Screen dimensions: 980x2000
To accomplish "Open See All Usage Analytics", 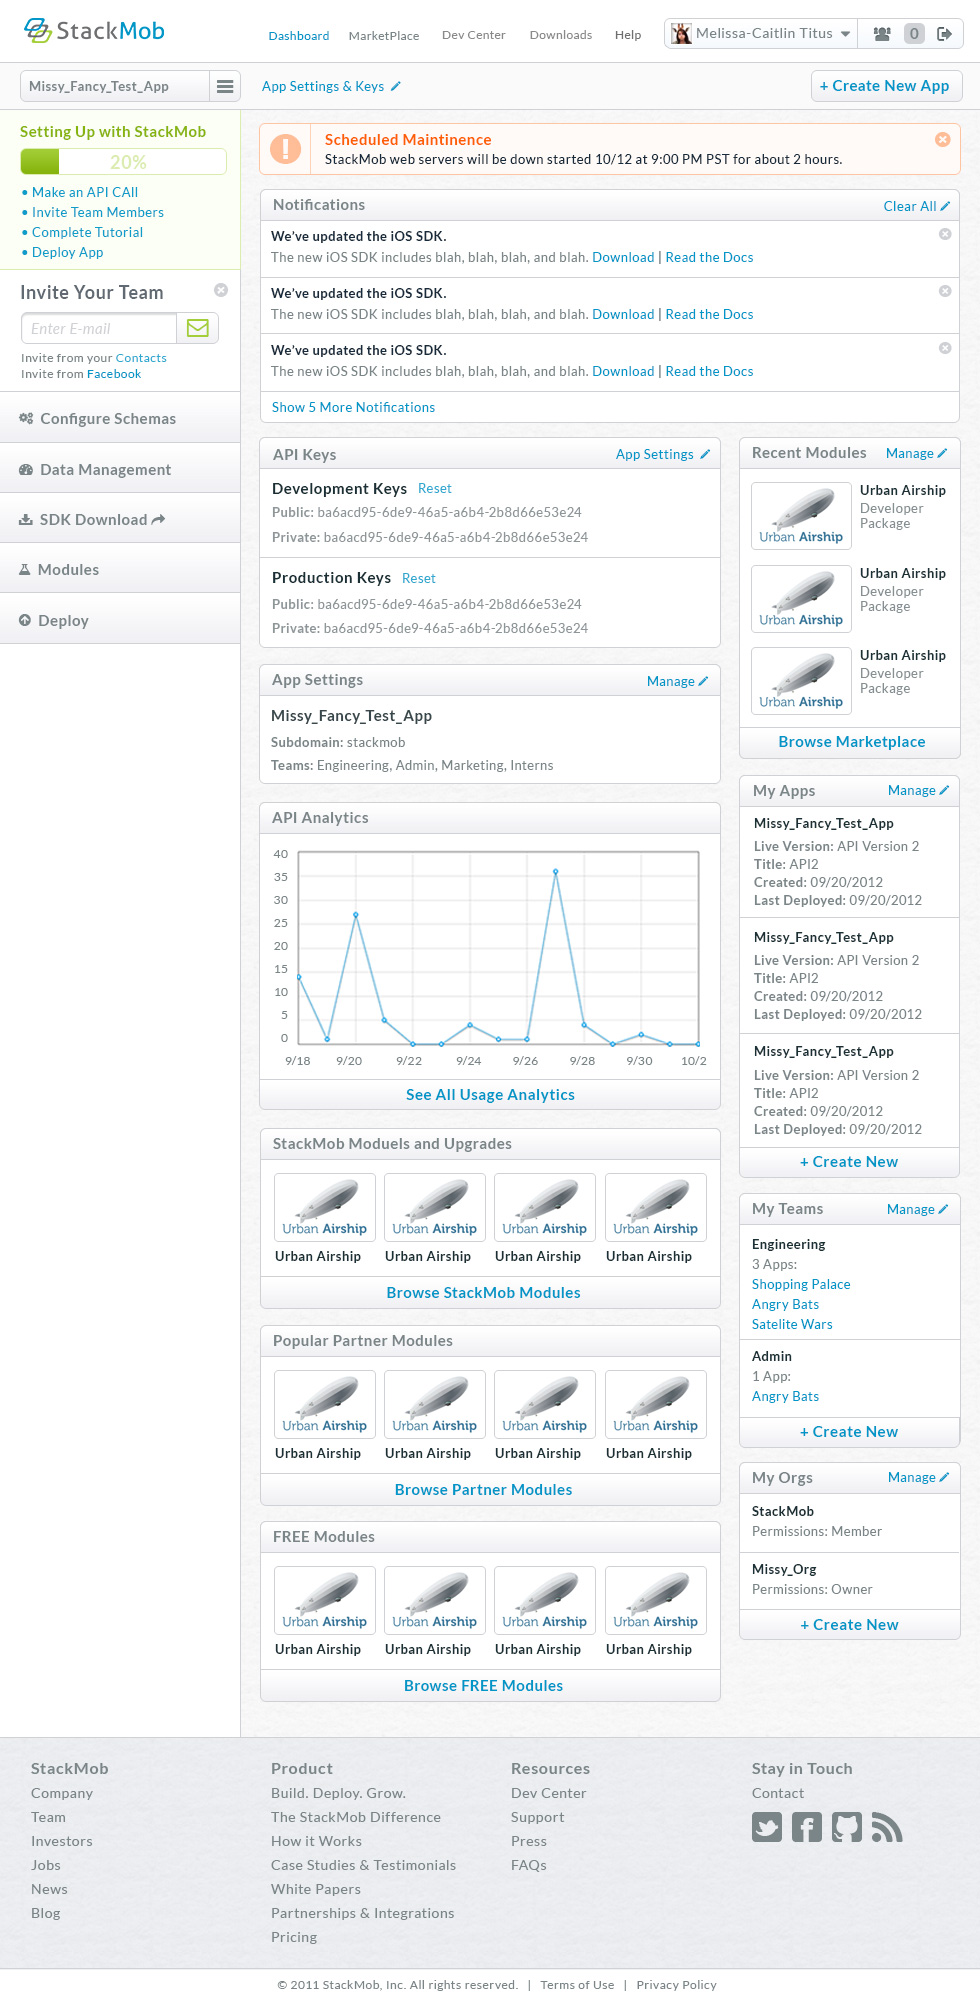I will click(x=490, y=1095).
